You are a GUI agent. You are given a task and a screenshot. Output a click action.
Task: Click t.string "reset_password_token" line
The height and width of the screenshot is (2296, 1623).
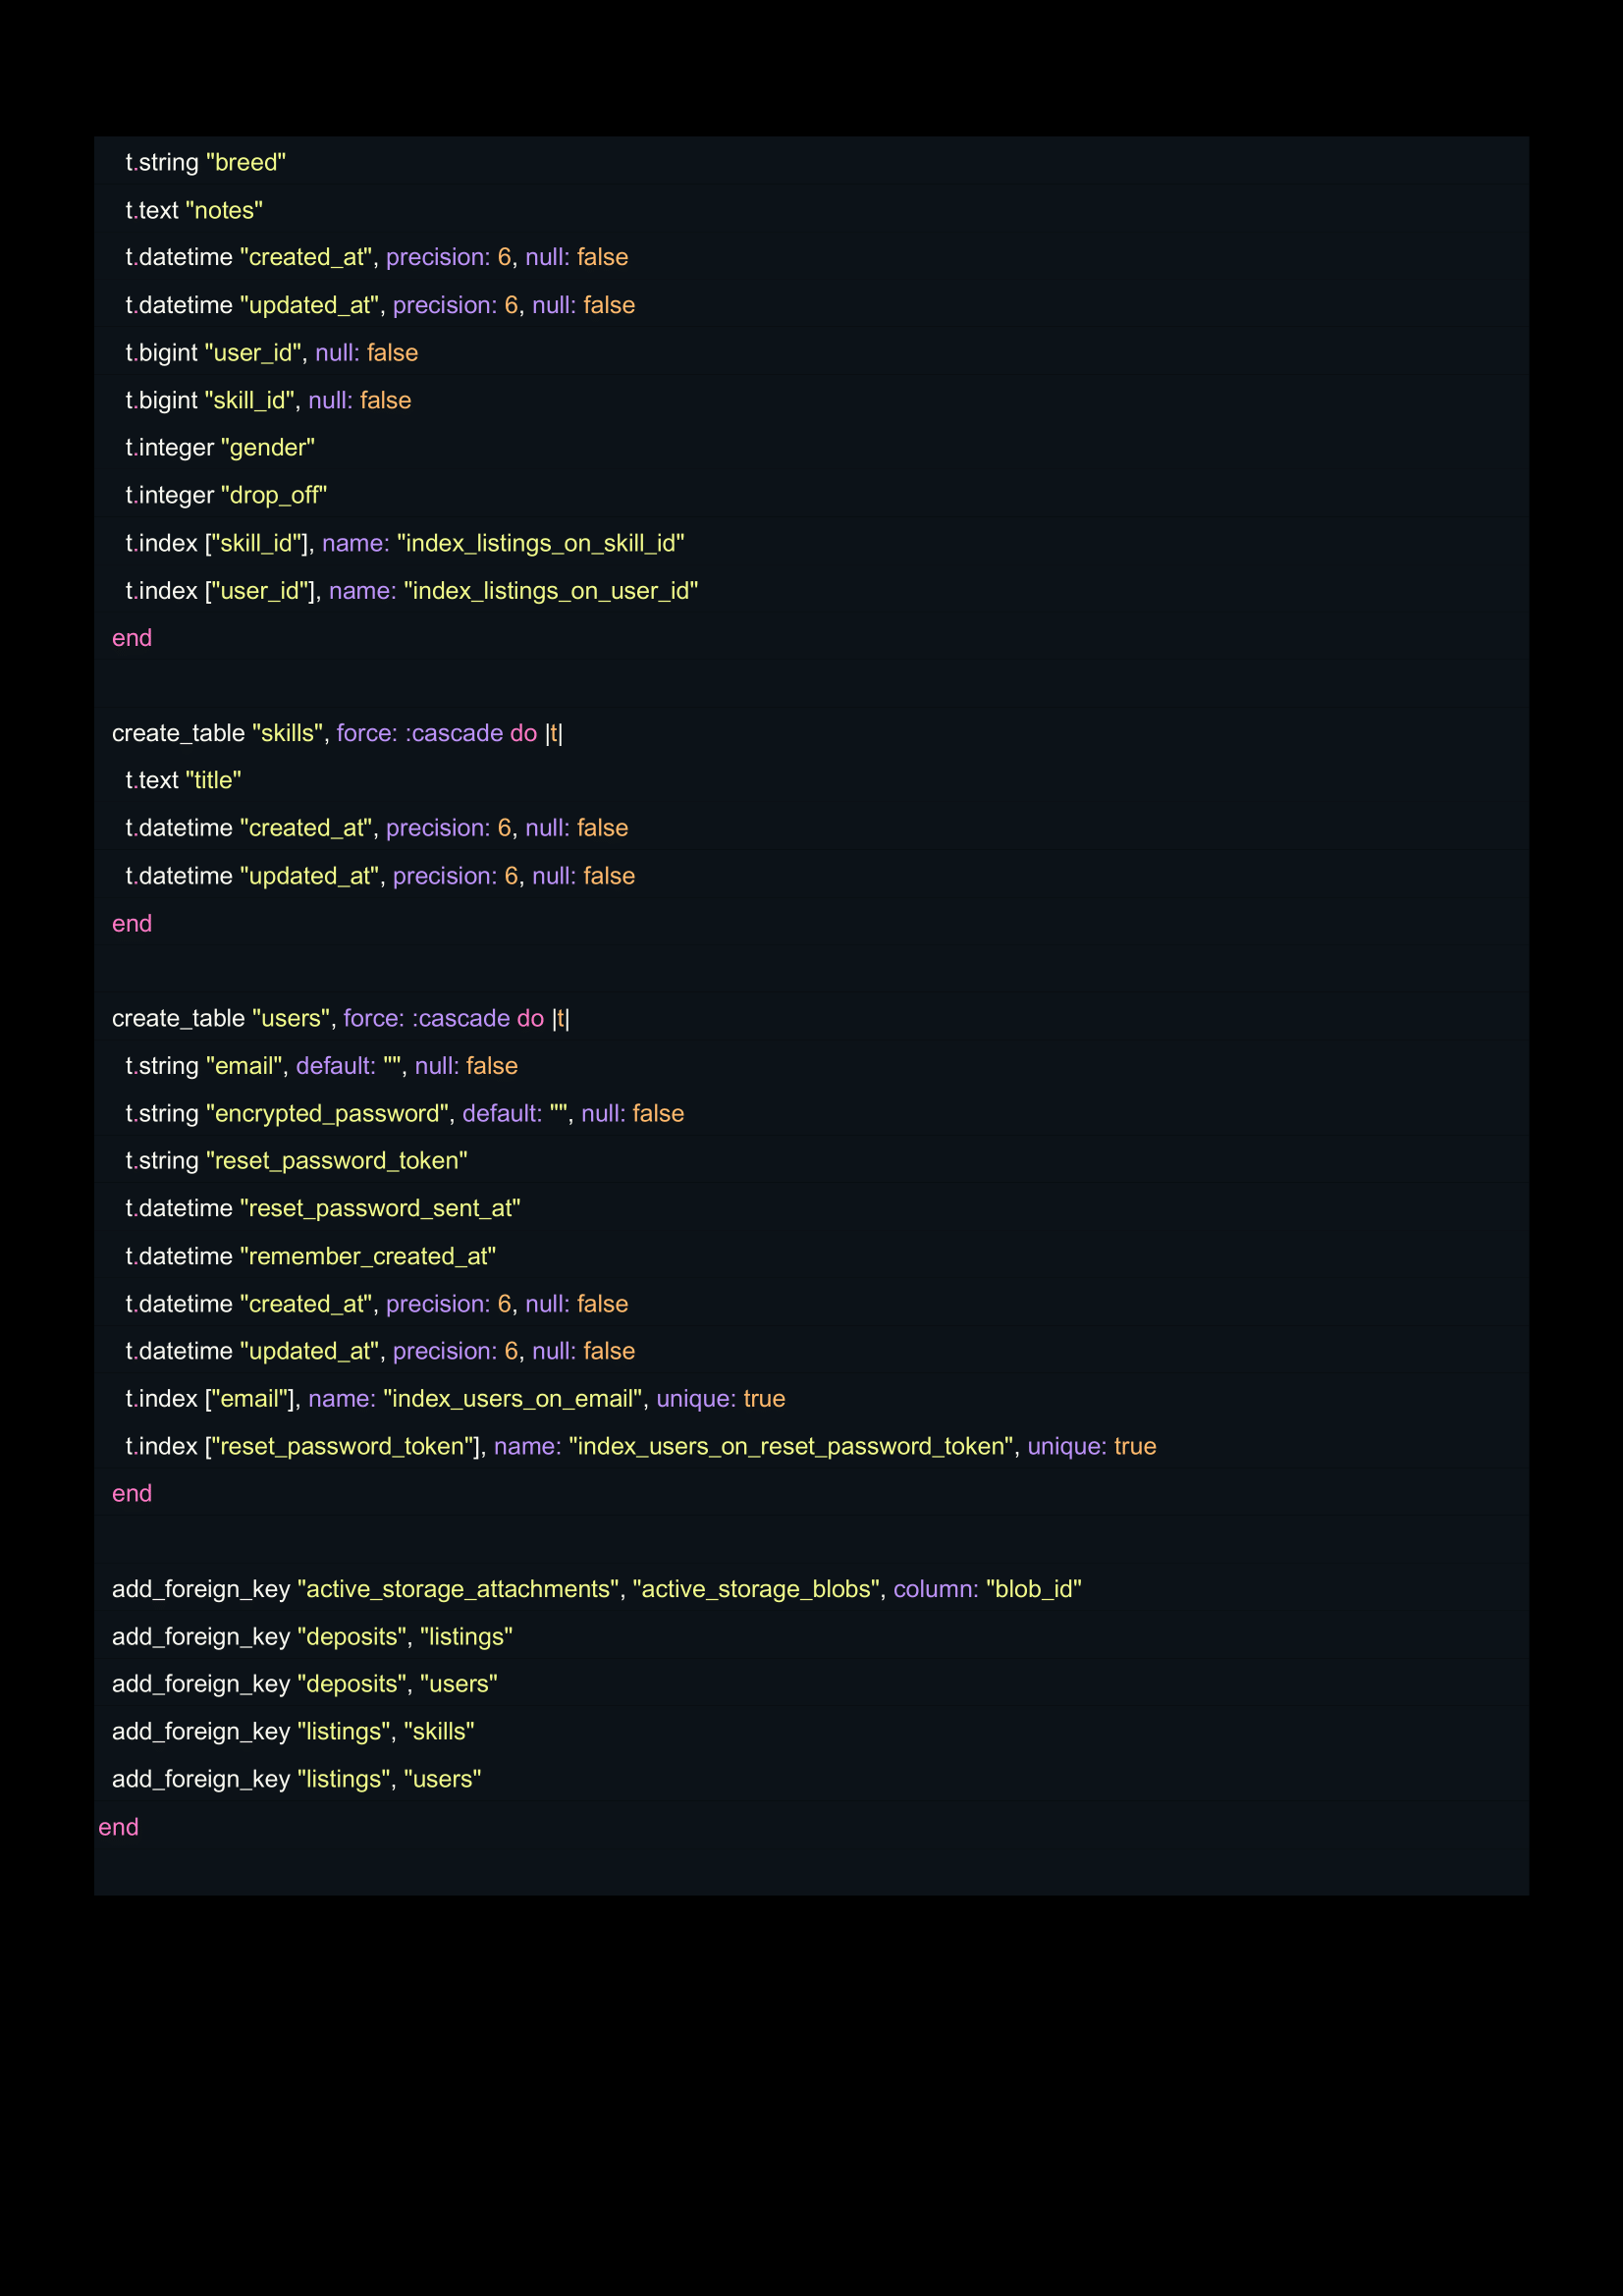coord(296,1161)
